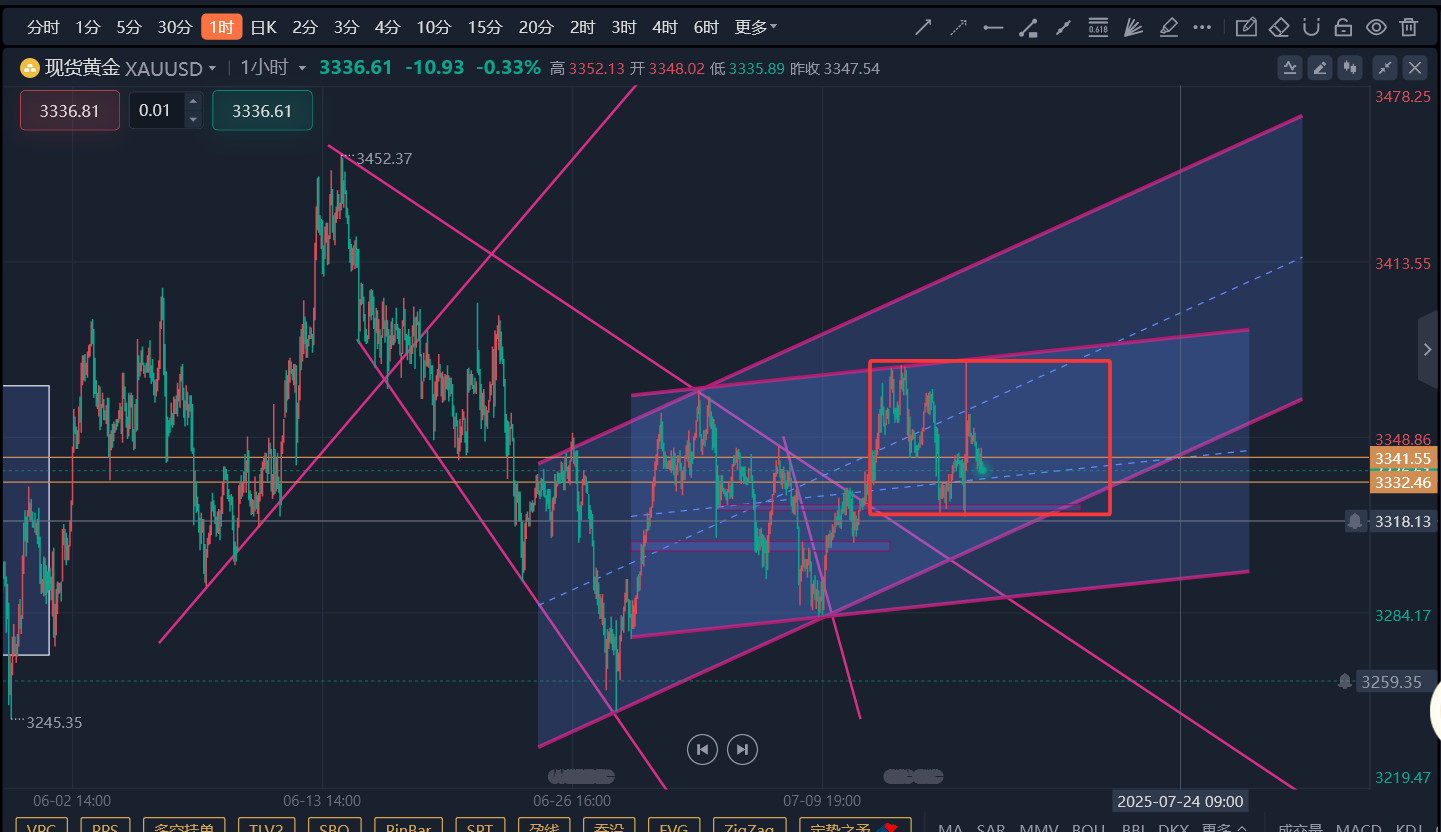This screenshot has height=832, width=1441.
Task: Choose the horizontal ray line tool
Action: (993, 27)
